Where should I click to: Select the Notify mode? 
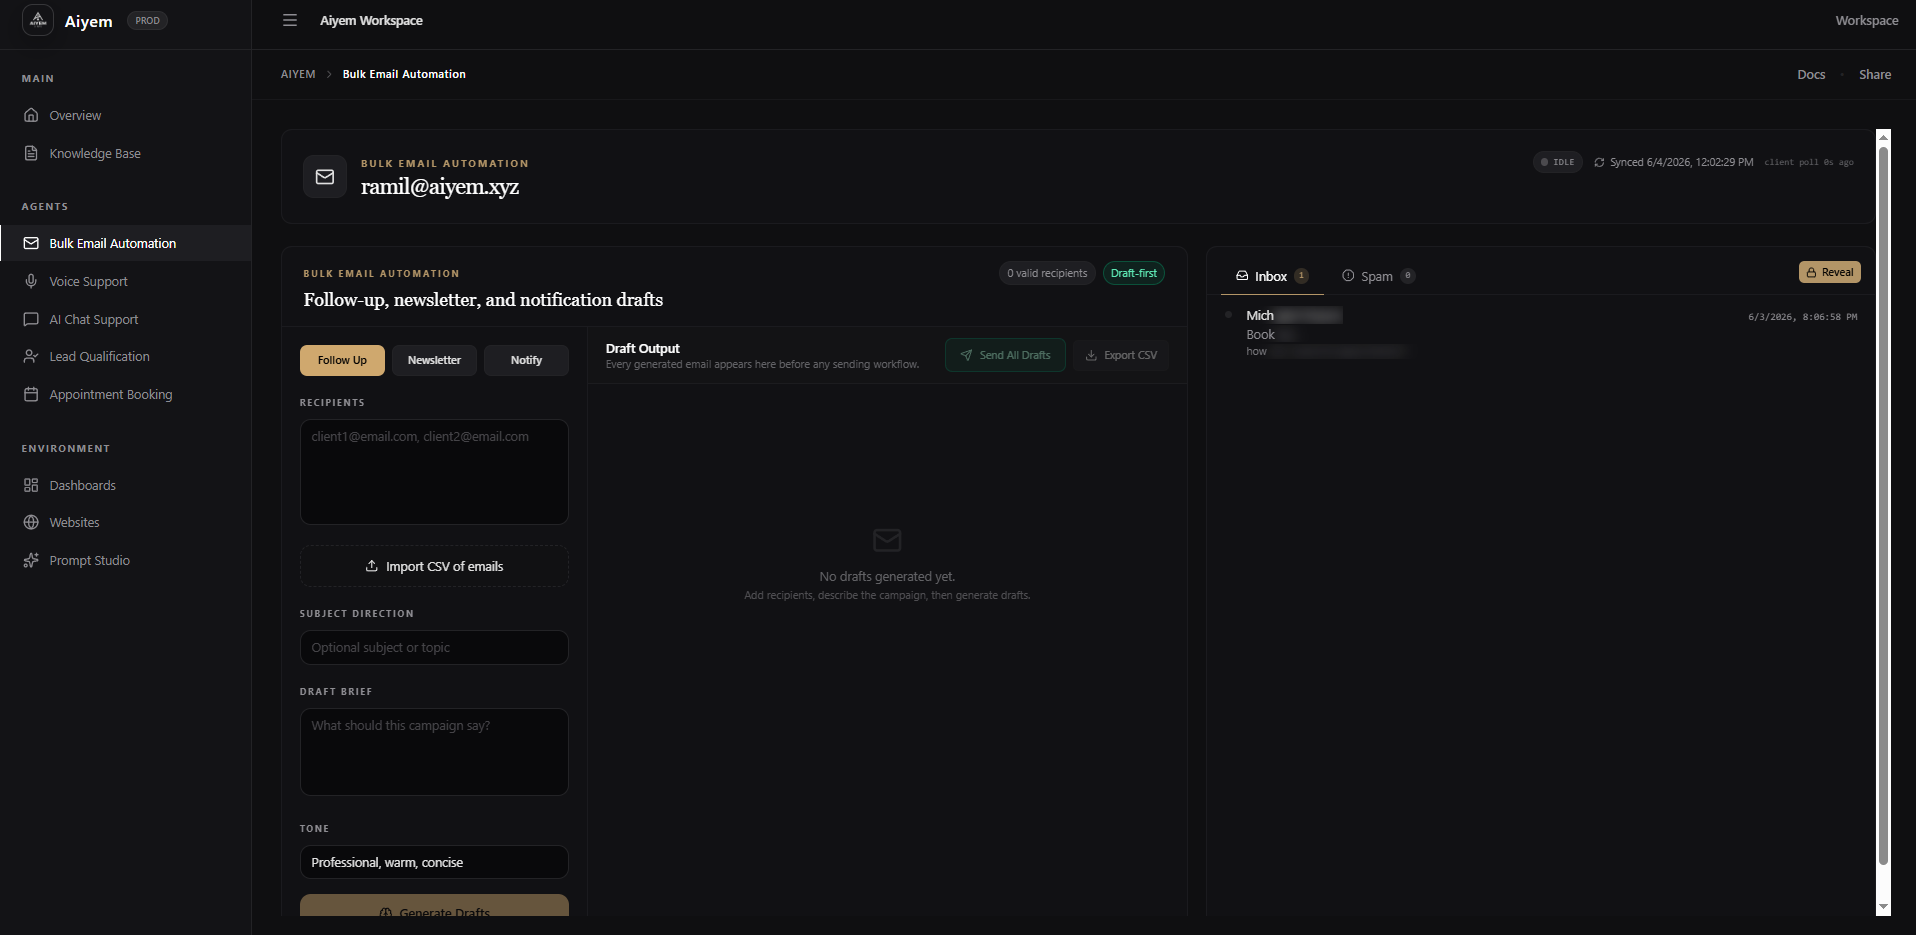(x=526, y=360)
